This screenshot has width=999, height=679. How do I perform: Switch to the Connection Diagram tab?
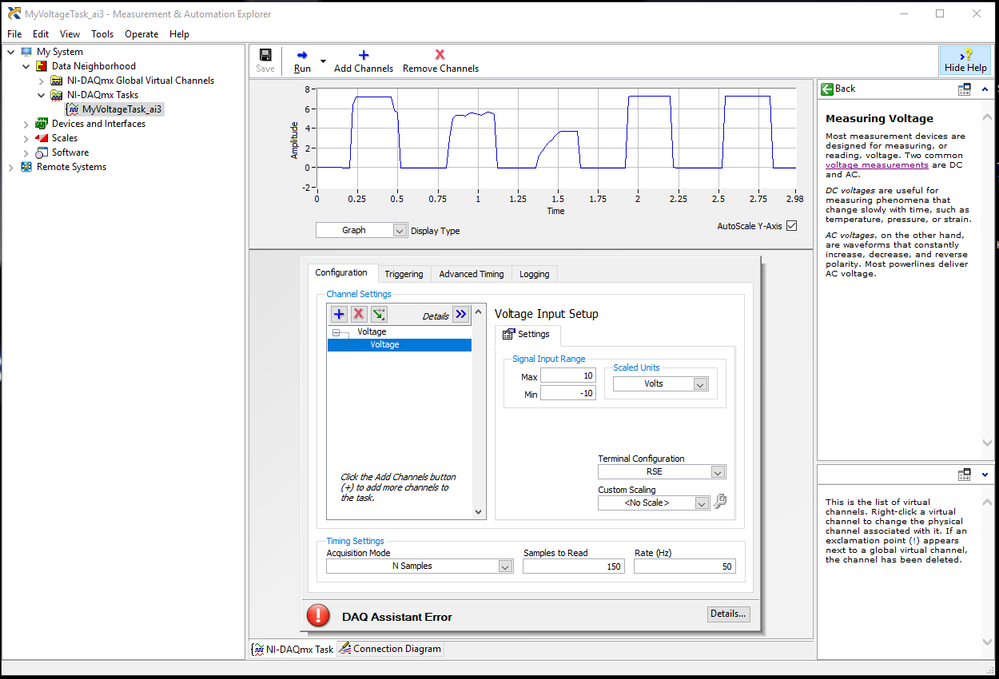(x=390, y=648)
